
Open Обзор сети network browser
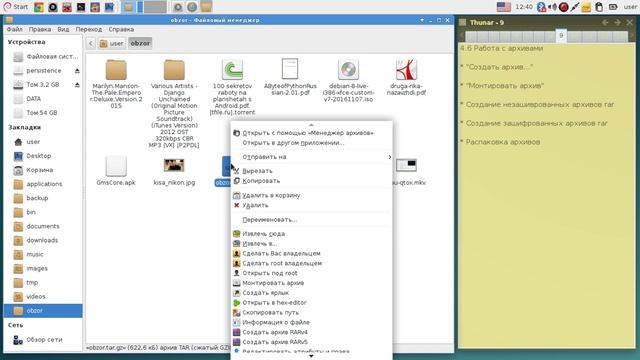pyautogui.click(x=43, y=340)
